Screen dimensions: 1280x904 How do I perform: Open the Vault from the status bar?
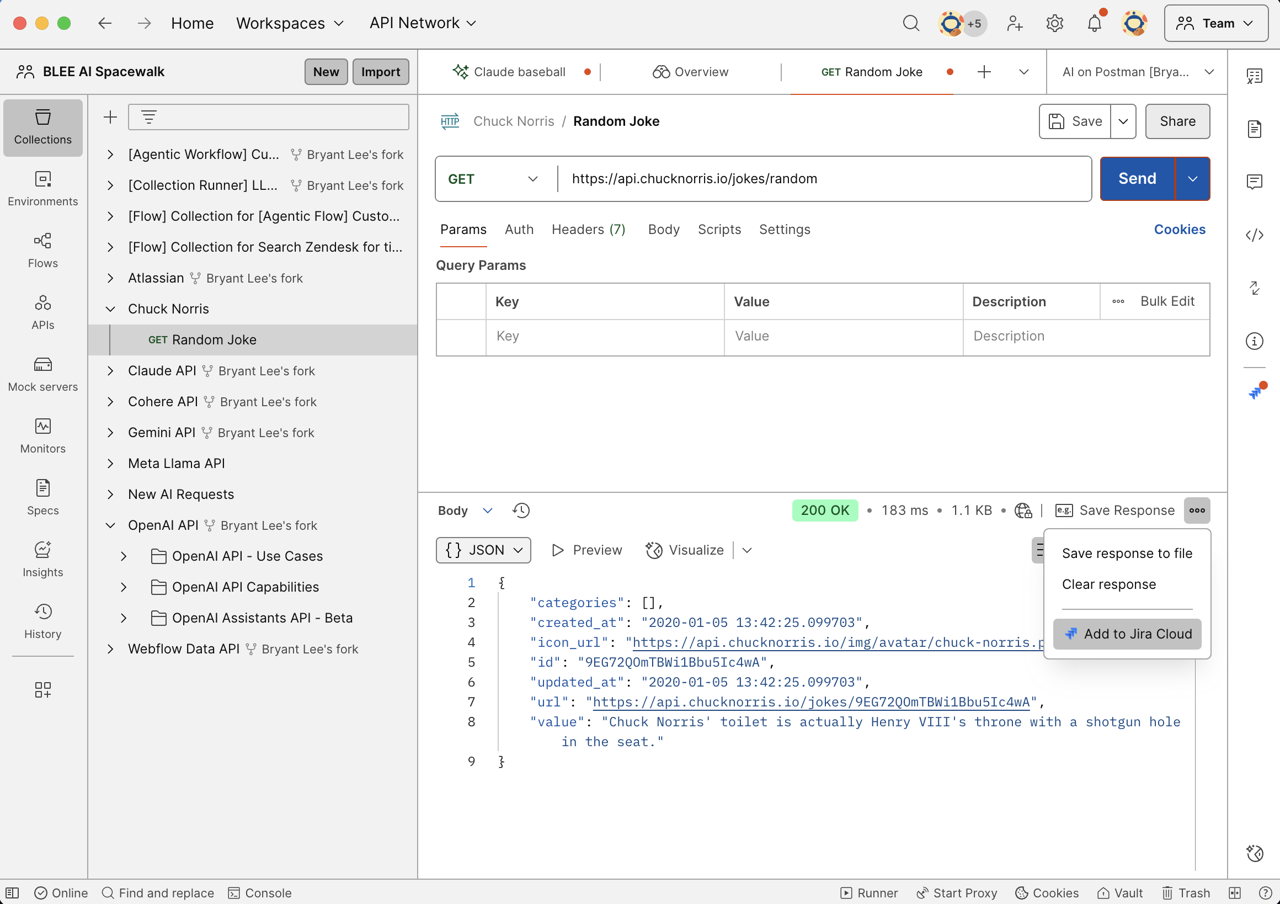click(x=1119, y=892)
